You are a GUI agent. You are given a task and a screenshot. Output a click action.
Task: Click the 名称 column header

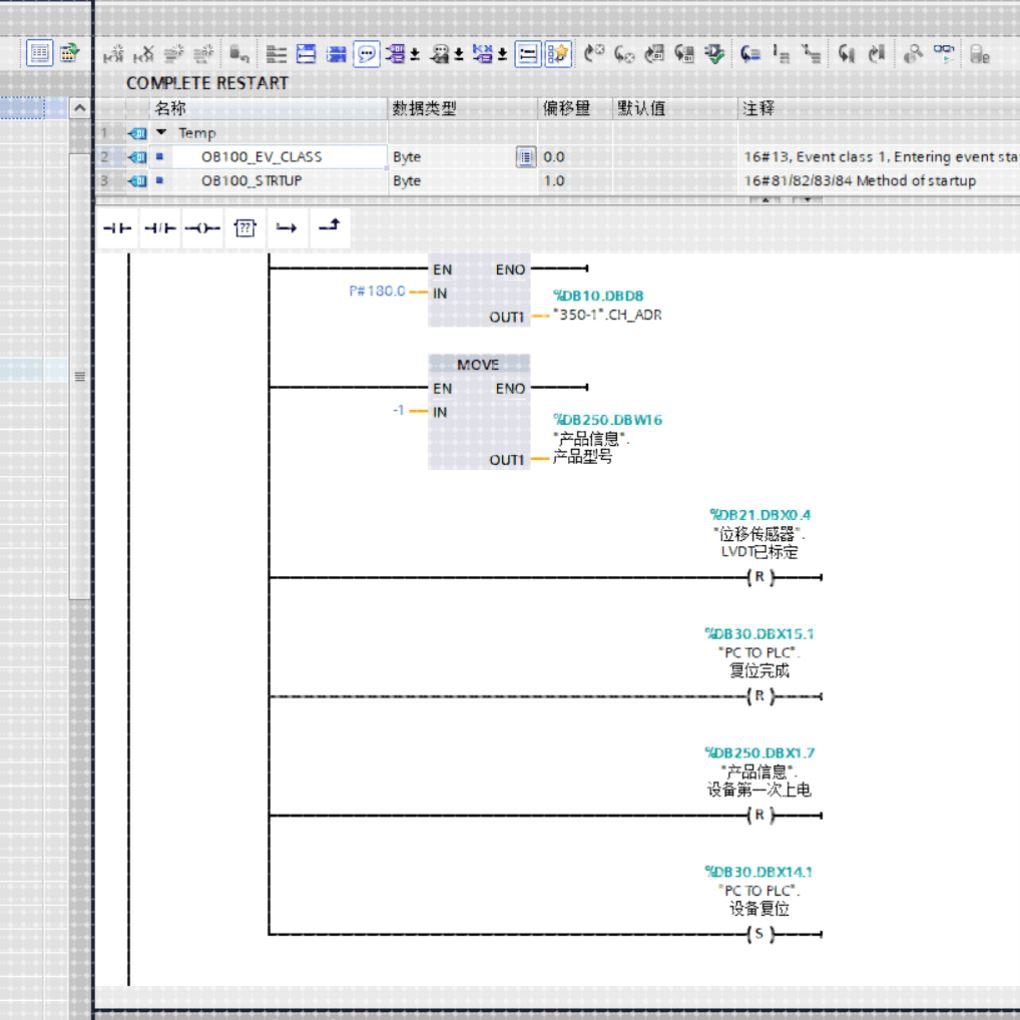[x=269, y=108]
